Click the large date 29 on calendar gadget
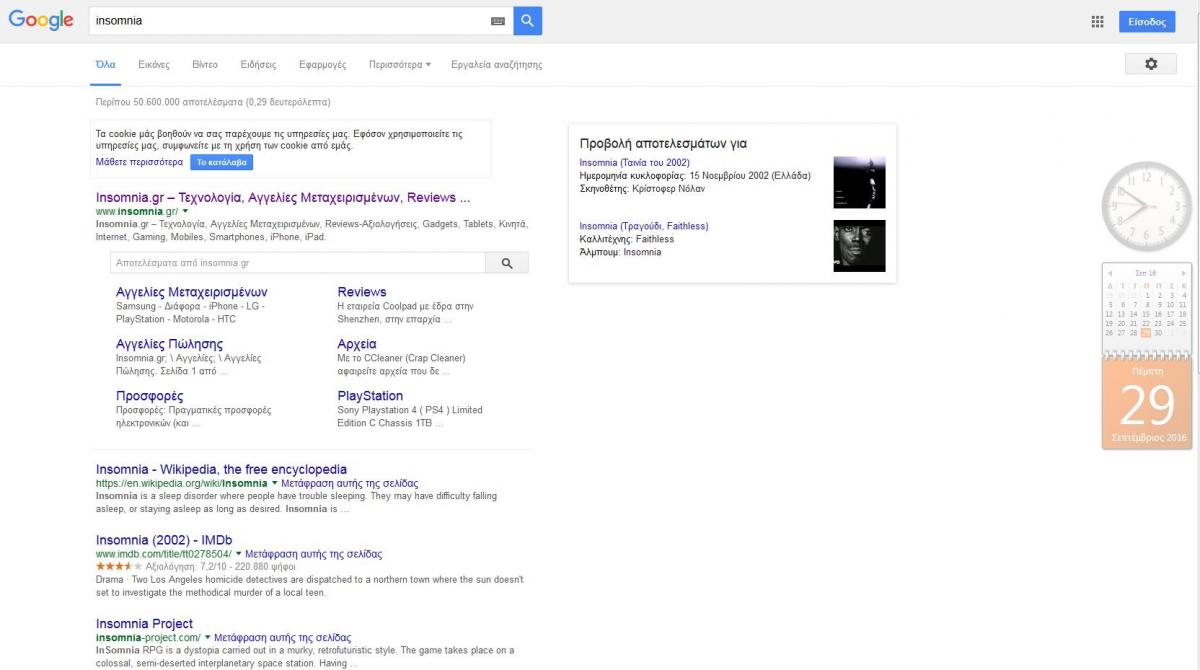Viewport: 1200px width, 670px height. 1147,405
